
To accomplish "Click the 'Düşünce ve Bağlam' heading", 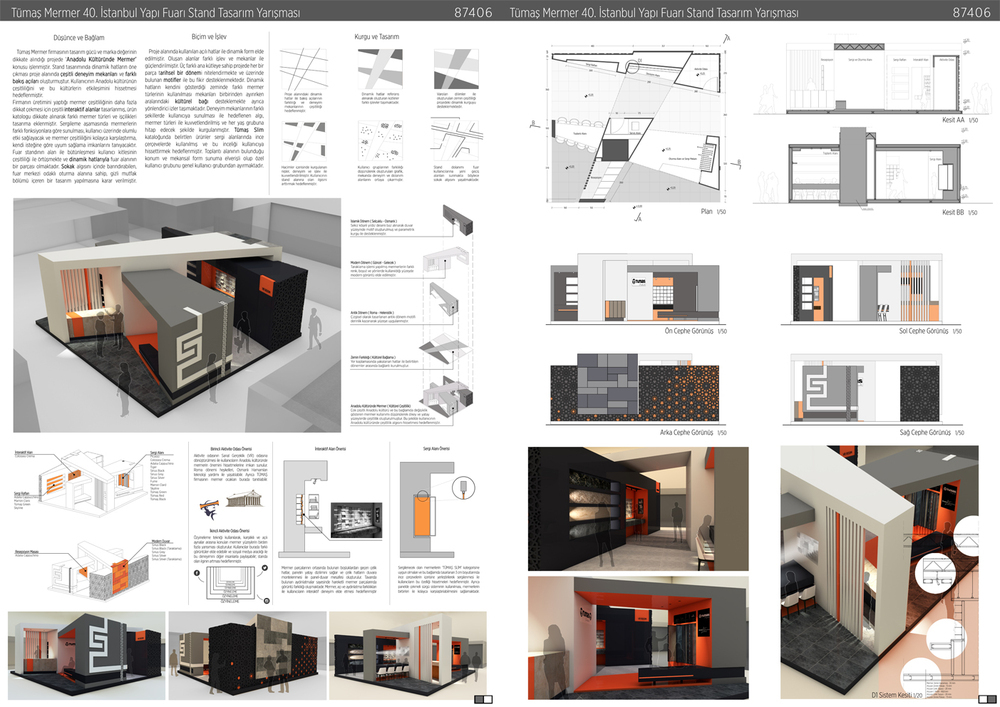I will (x=79, y=38).
